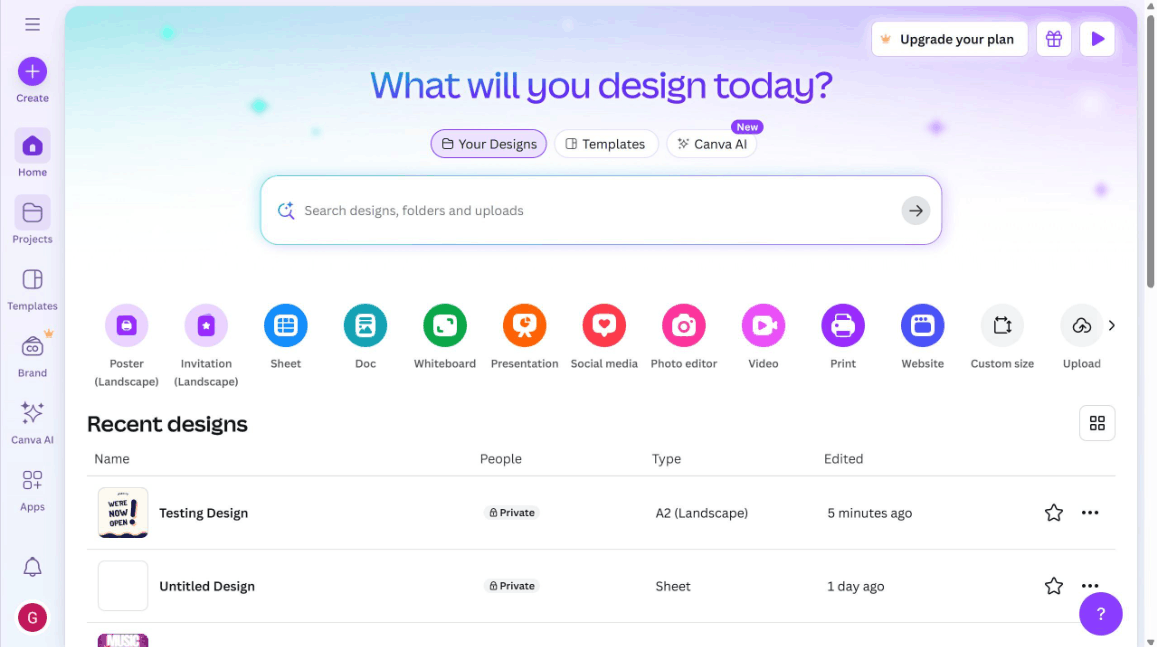Click the 'Sheet' type cell of Untitled Design
The image size is (1157, 647).
[673, 586]
